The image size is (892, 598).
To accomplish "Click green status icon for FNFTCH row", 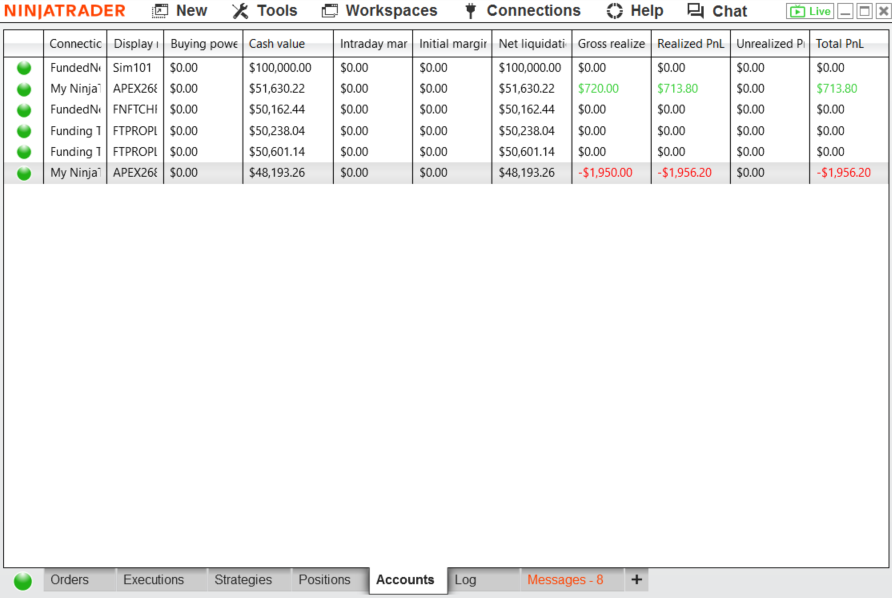I will [24, 110].
